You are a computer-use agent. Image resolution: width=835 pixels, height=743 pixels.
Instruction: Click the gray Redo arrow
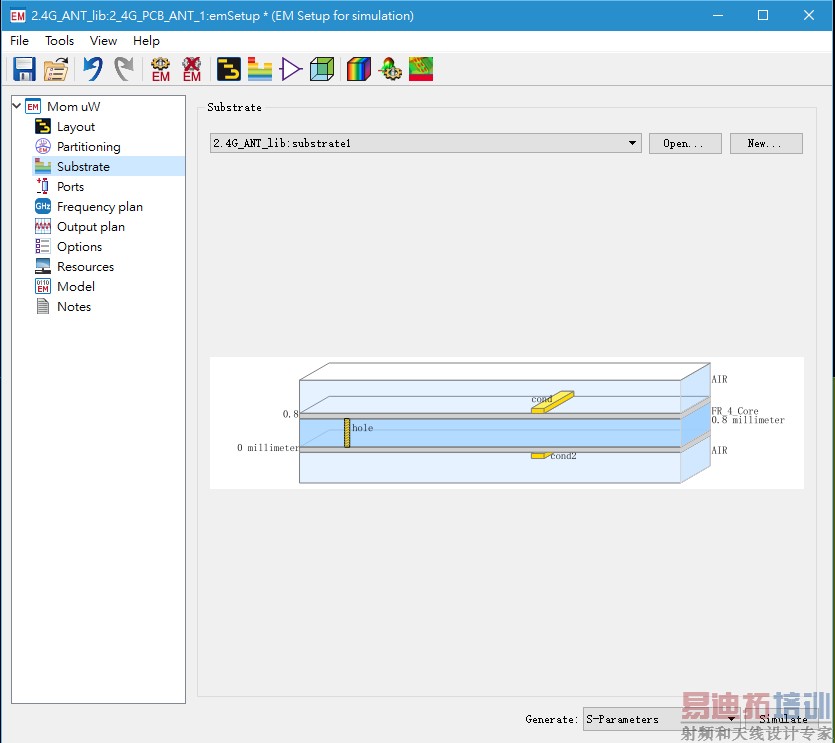(x=124, y=69)
